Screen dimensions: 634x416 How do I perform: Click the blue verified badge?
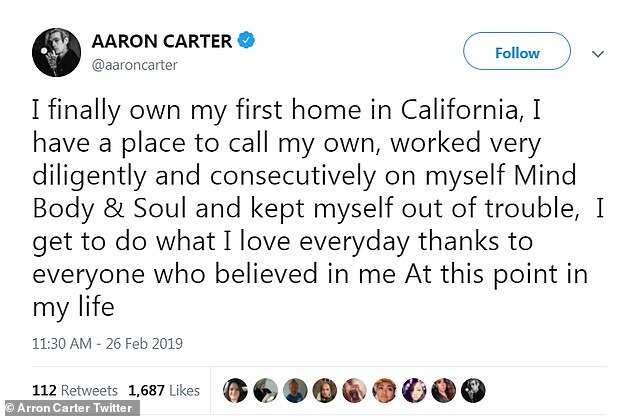pyautogui.click(x=246, y=40)
